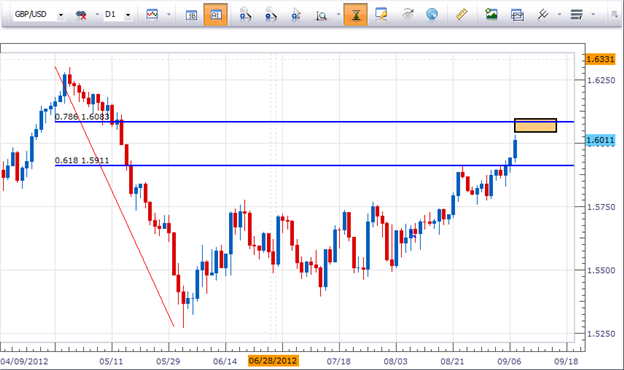The height and width of the screenshot is (370, 624).
Task: Click the save chart as image icon
Action: click(491, 15)
